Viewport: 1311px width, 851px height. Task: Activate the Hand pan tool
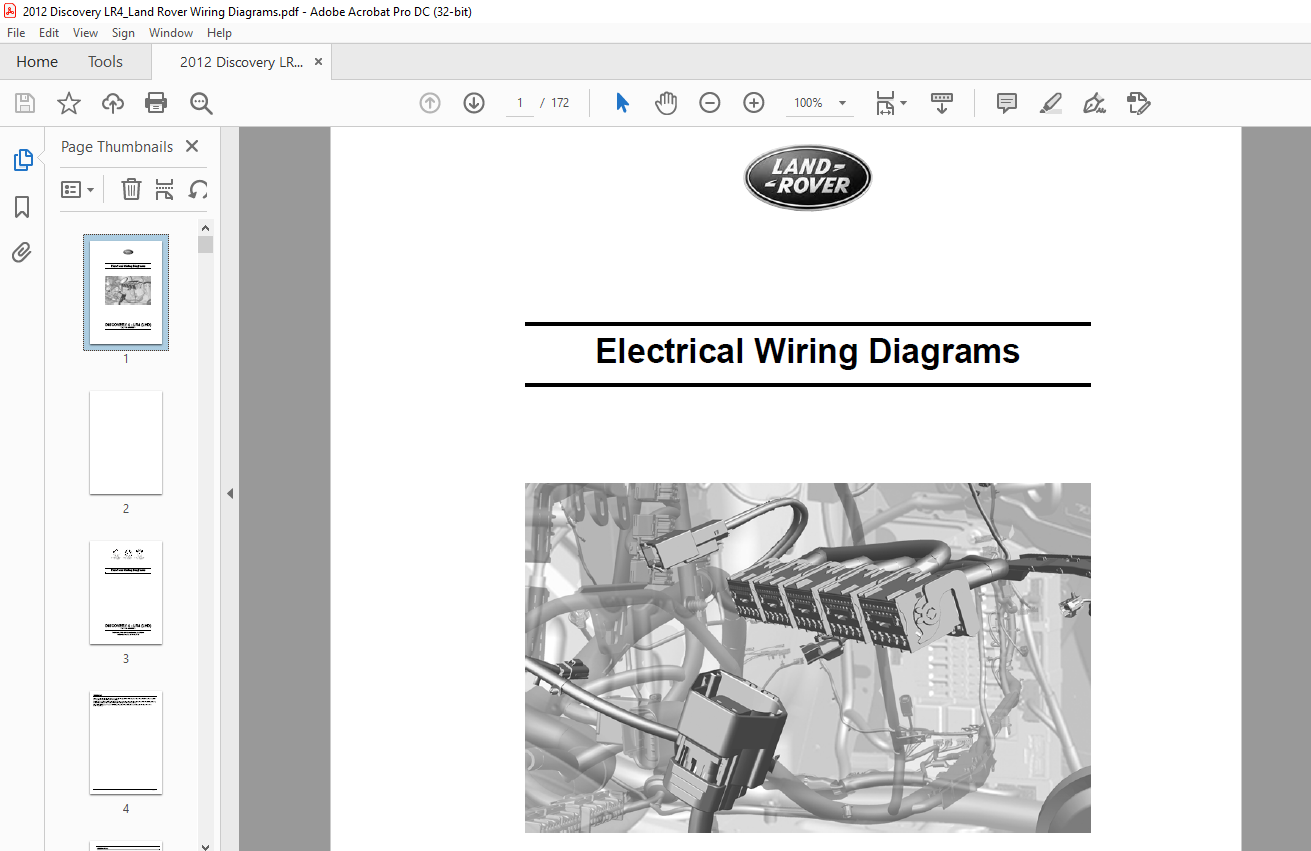666,103
